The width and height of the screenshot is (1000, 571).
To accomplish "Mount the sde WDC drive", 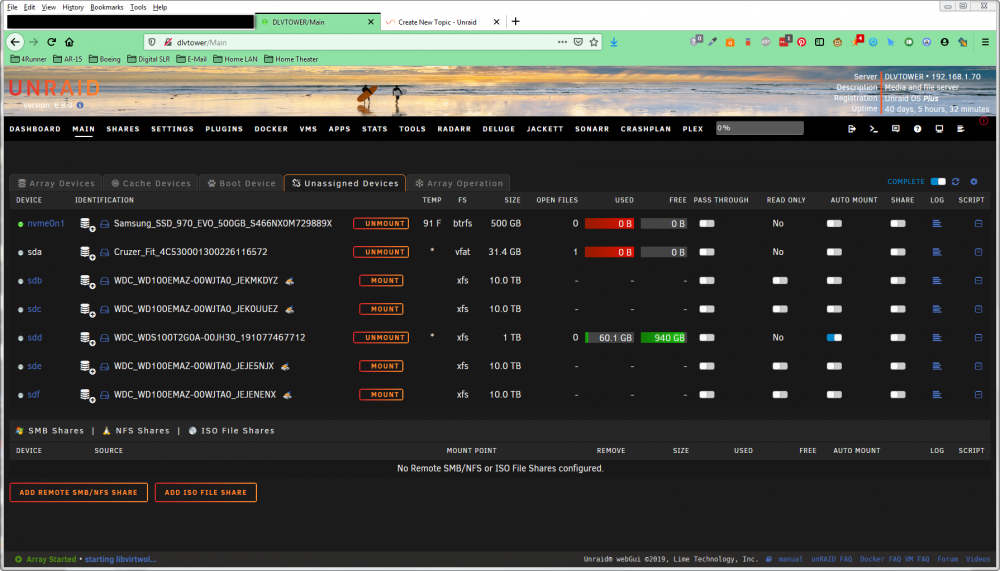I will tap(381, 366).
